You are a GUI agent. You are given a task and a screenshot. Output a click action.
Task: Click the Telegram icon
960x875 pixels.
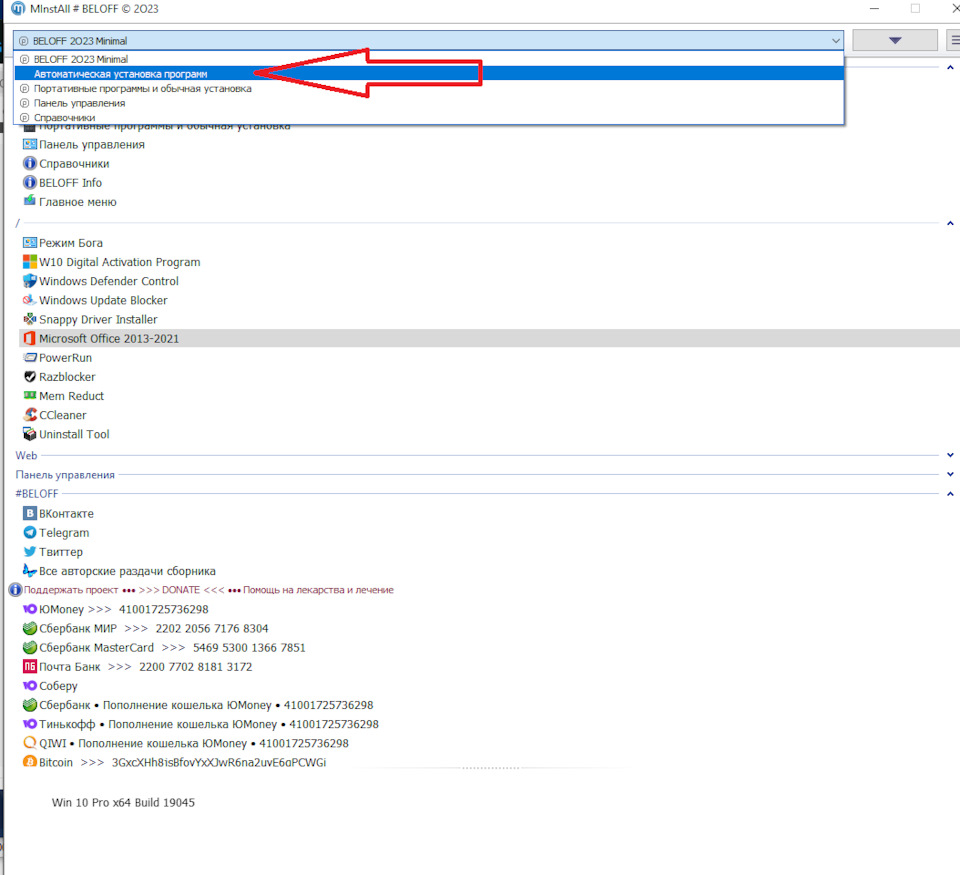coord(29,532)
